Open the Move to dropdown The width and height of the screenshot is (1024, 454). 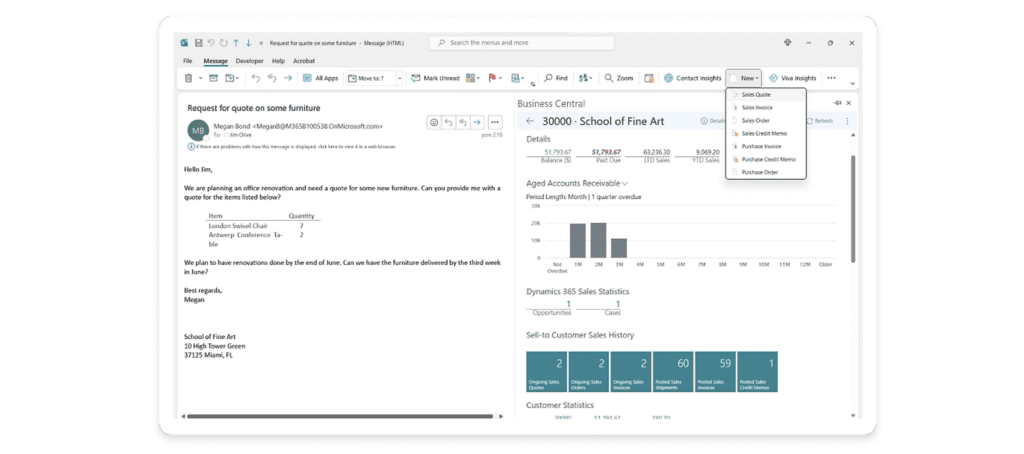click(400, 78)
